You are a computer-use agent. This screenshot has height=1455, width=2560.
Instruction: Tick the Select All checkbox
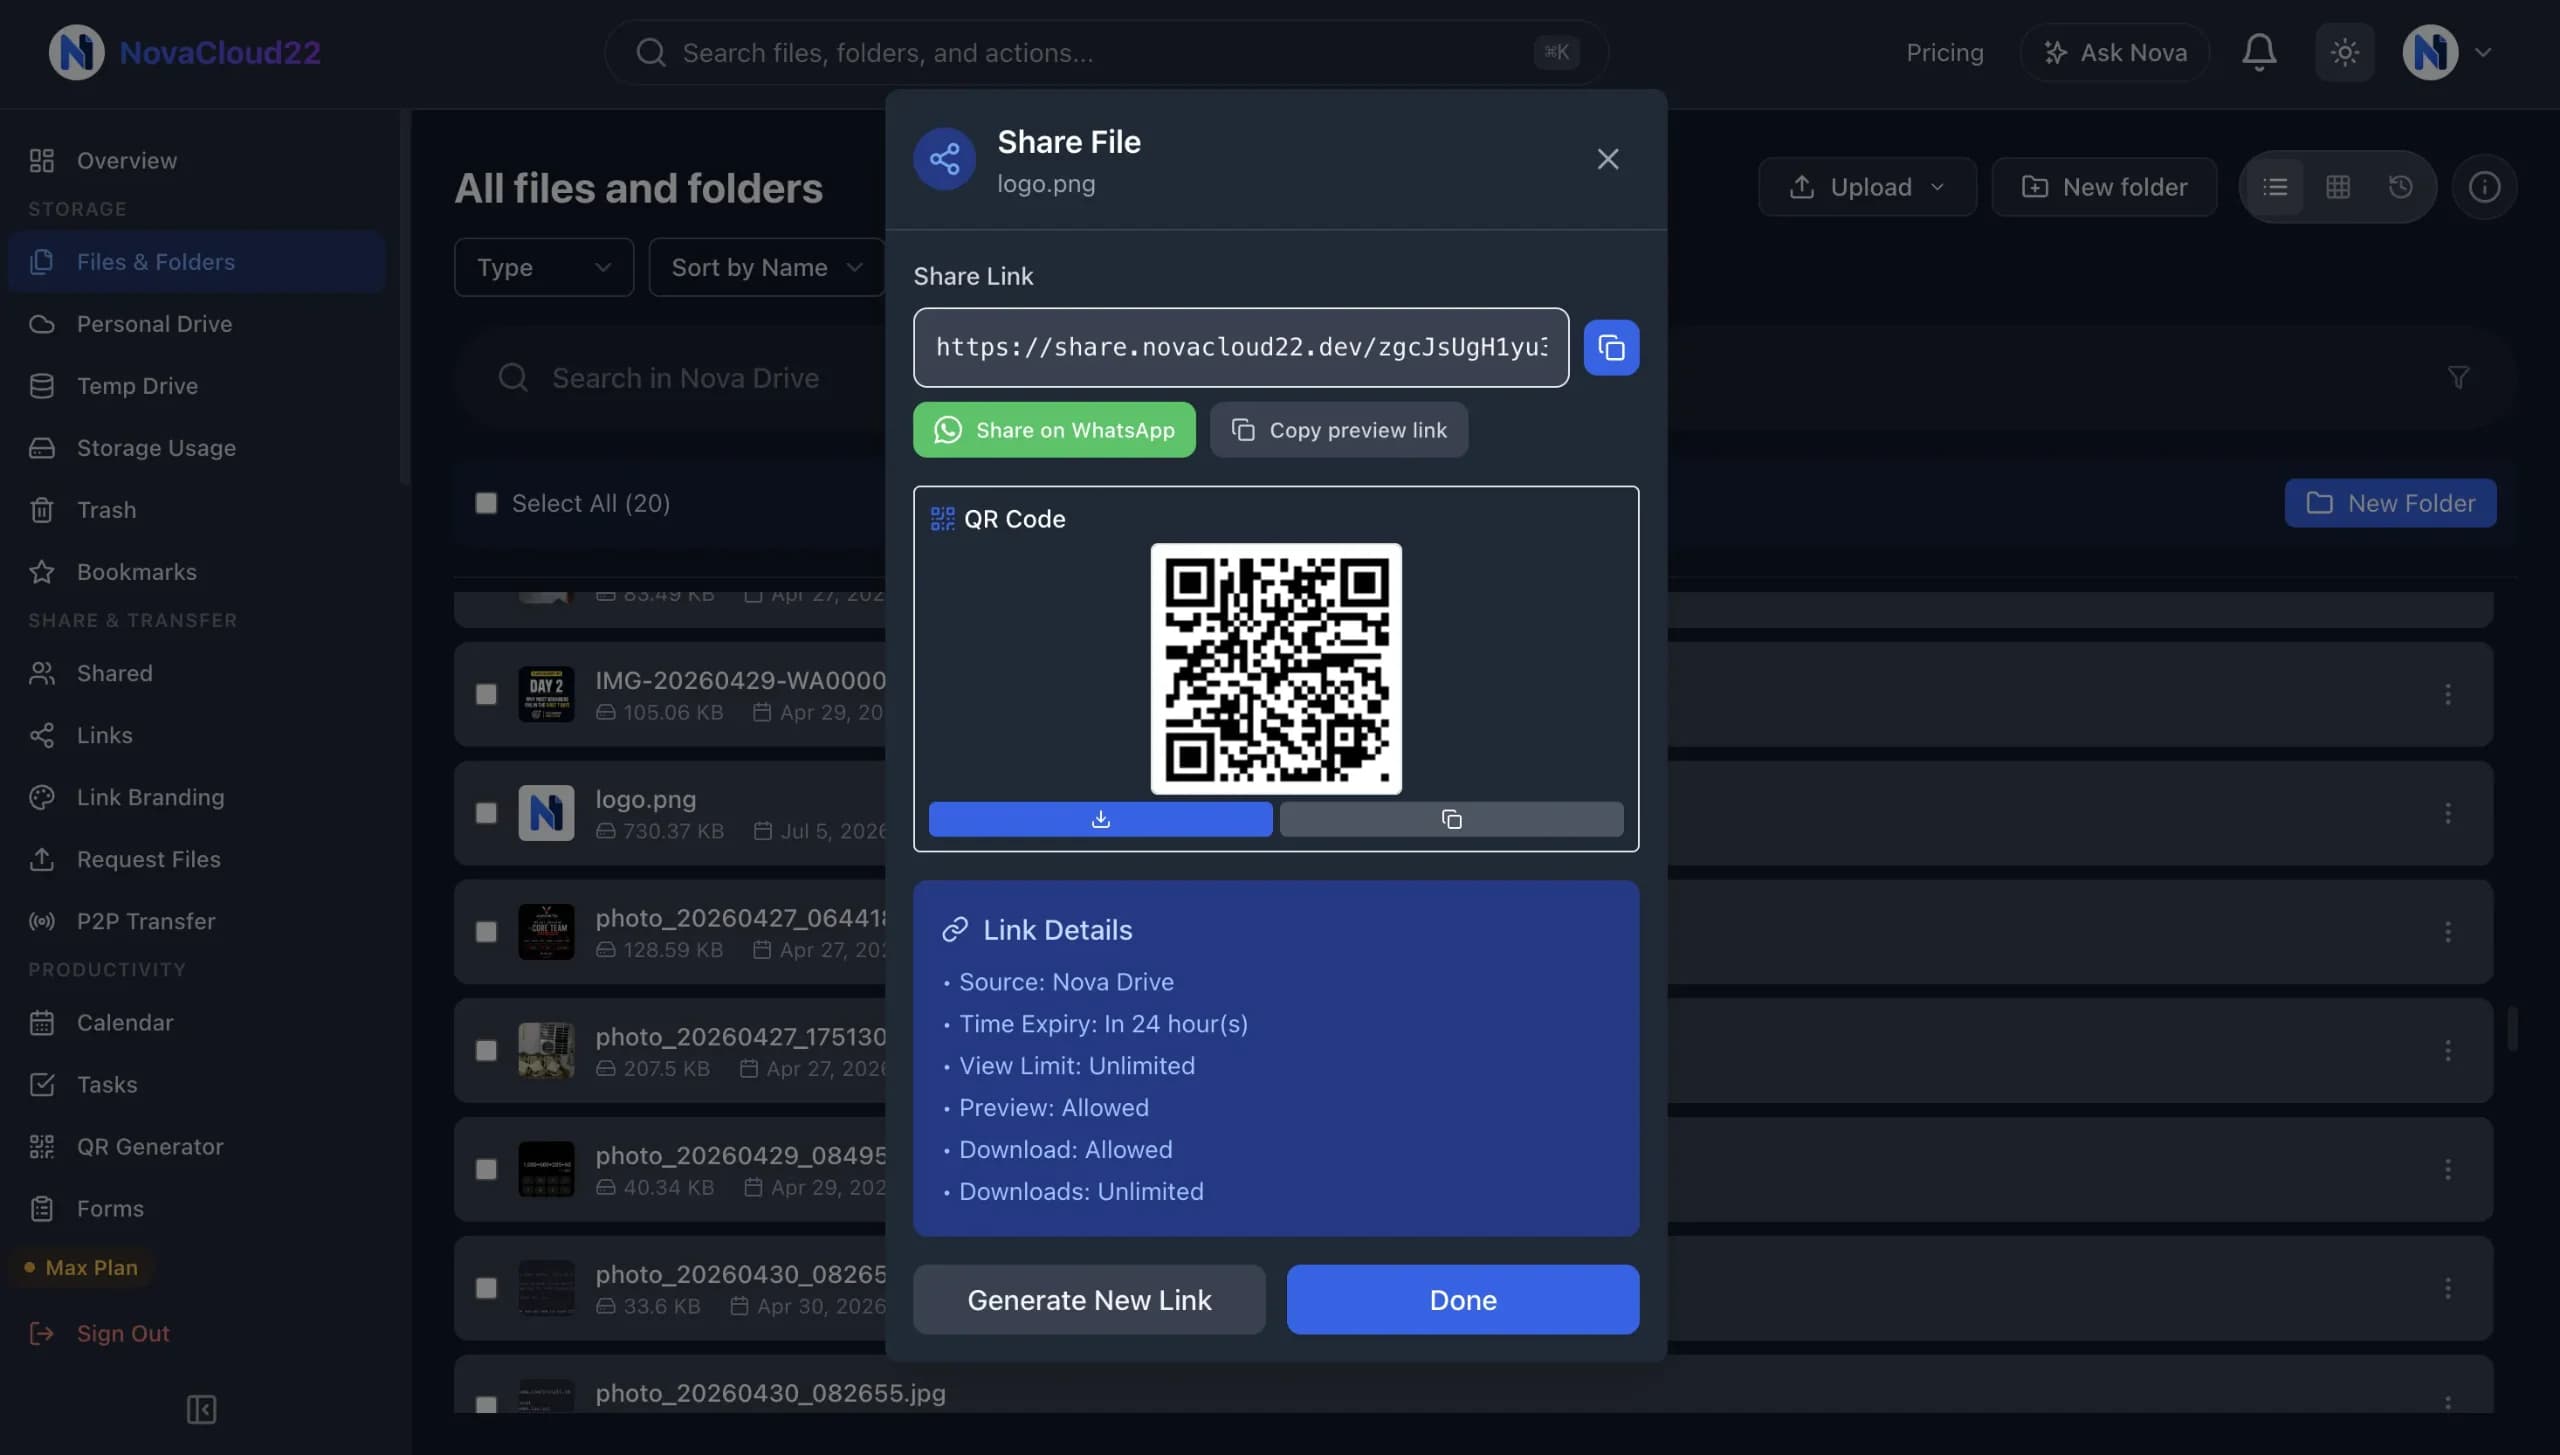(x=486, y=503)
